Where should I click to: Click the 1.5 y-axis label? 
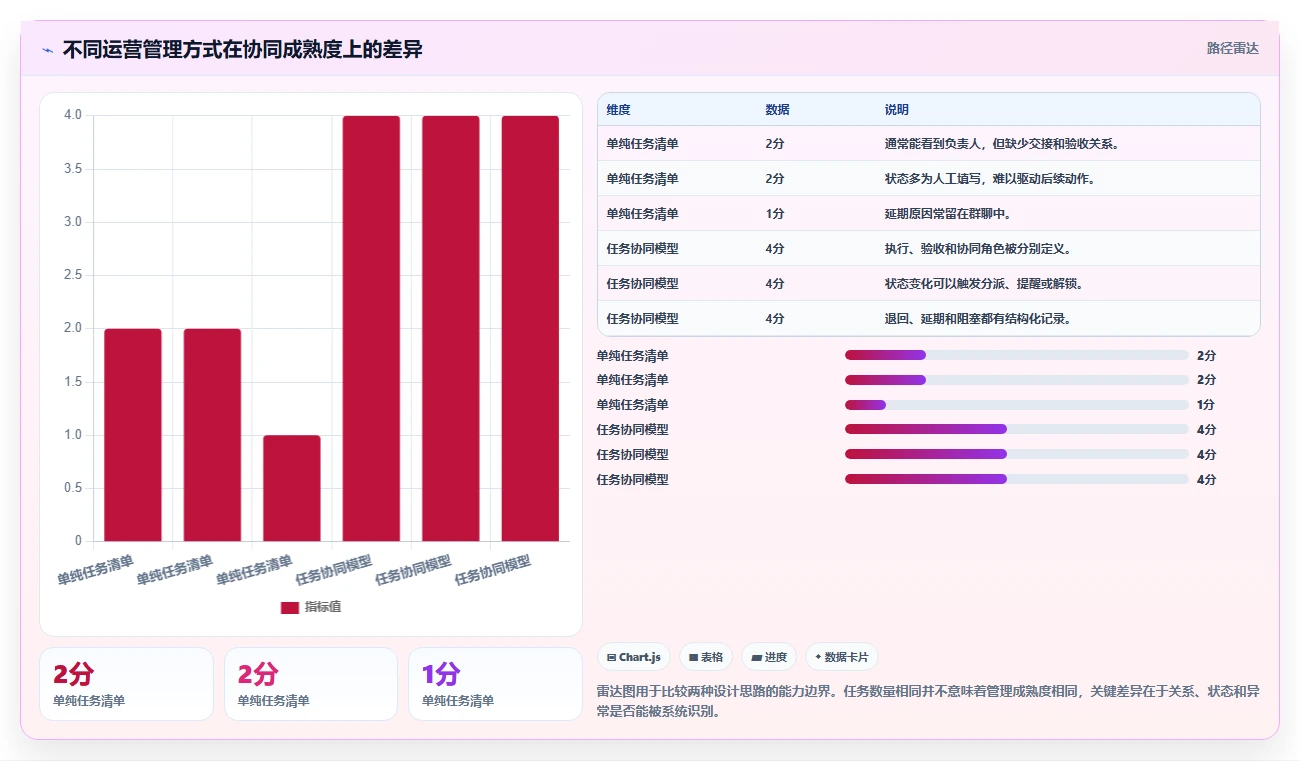click(73, 382)
